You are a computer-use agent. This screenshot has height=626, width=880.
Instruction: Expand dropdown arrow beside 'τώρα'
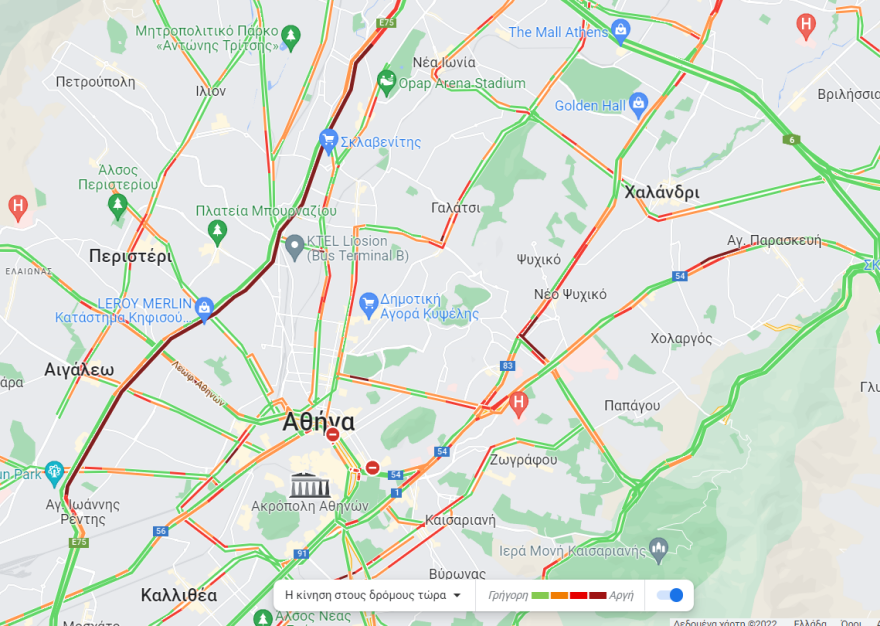(457, 595)
